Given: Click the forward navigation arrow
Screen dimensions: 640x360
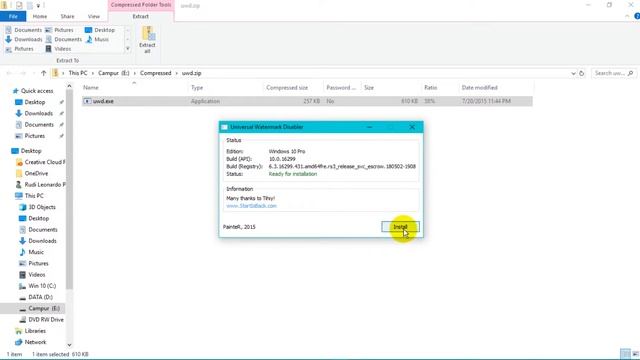Looking at the screenshot, I should (23, 73).
